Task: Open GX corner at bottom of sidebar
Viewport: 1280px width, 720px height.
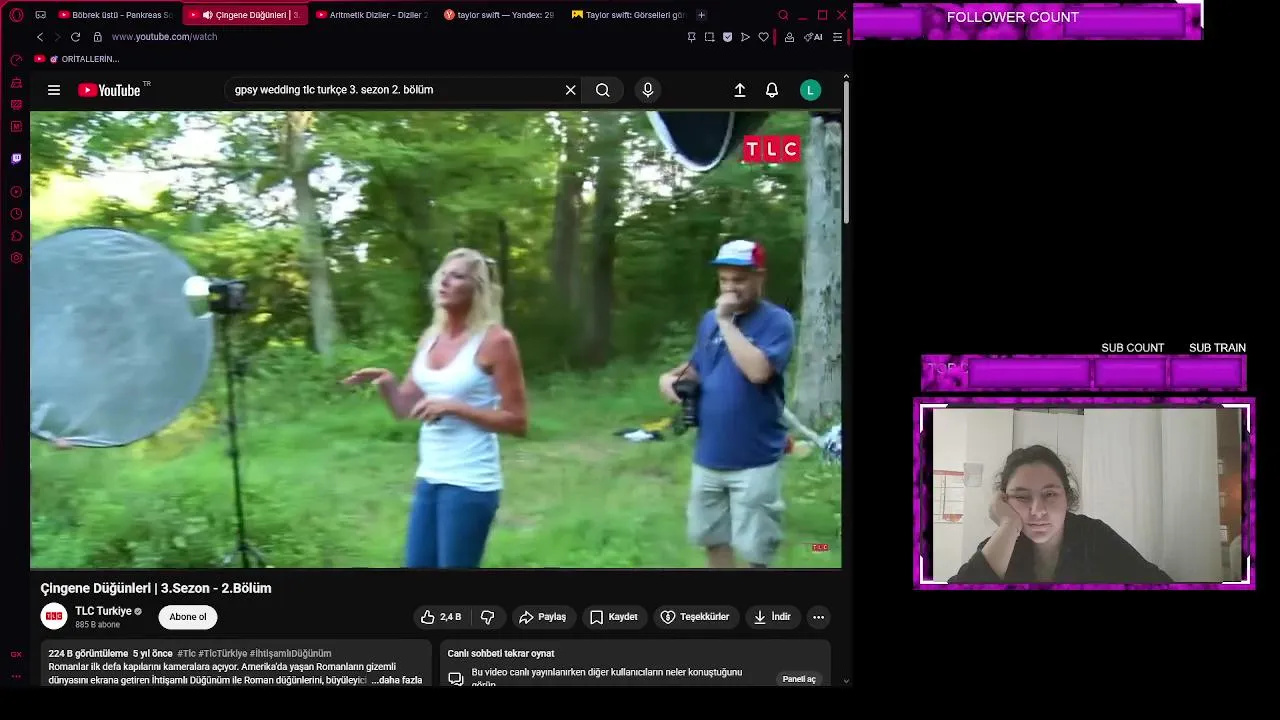Action: point(16,654)
